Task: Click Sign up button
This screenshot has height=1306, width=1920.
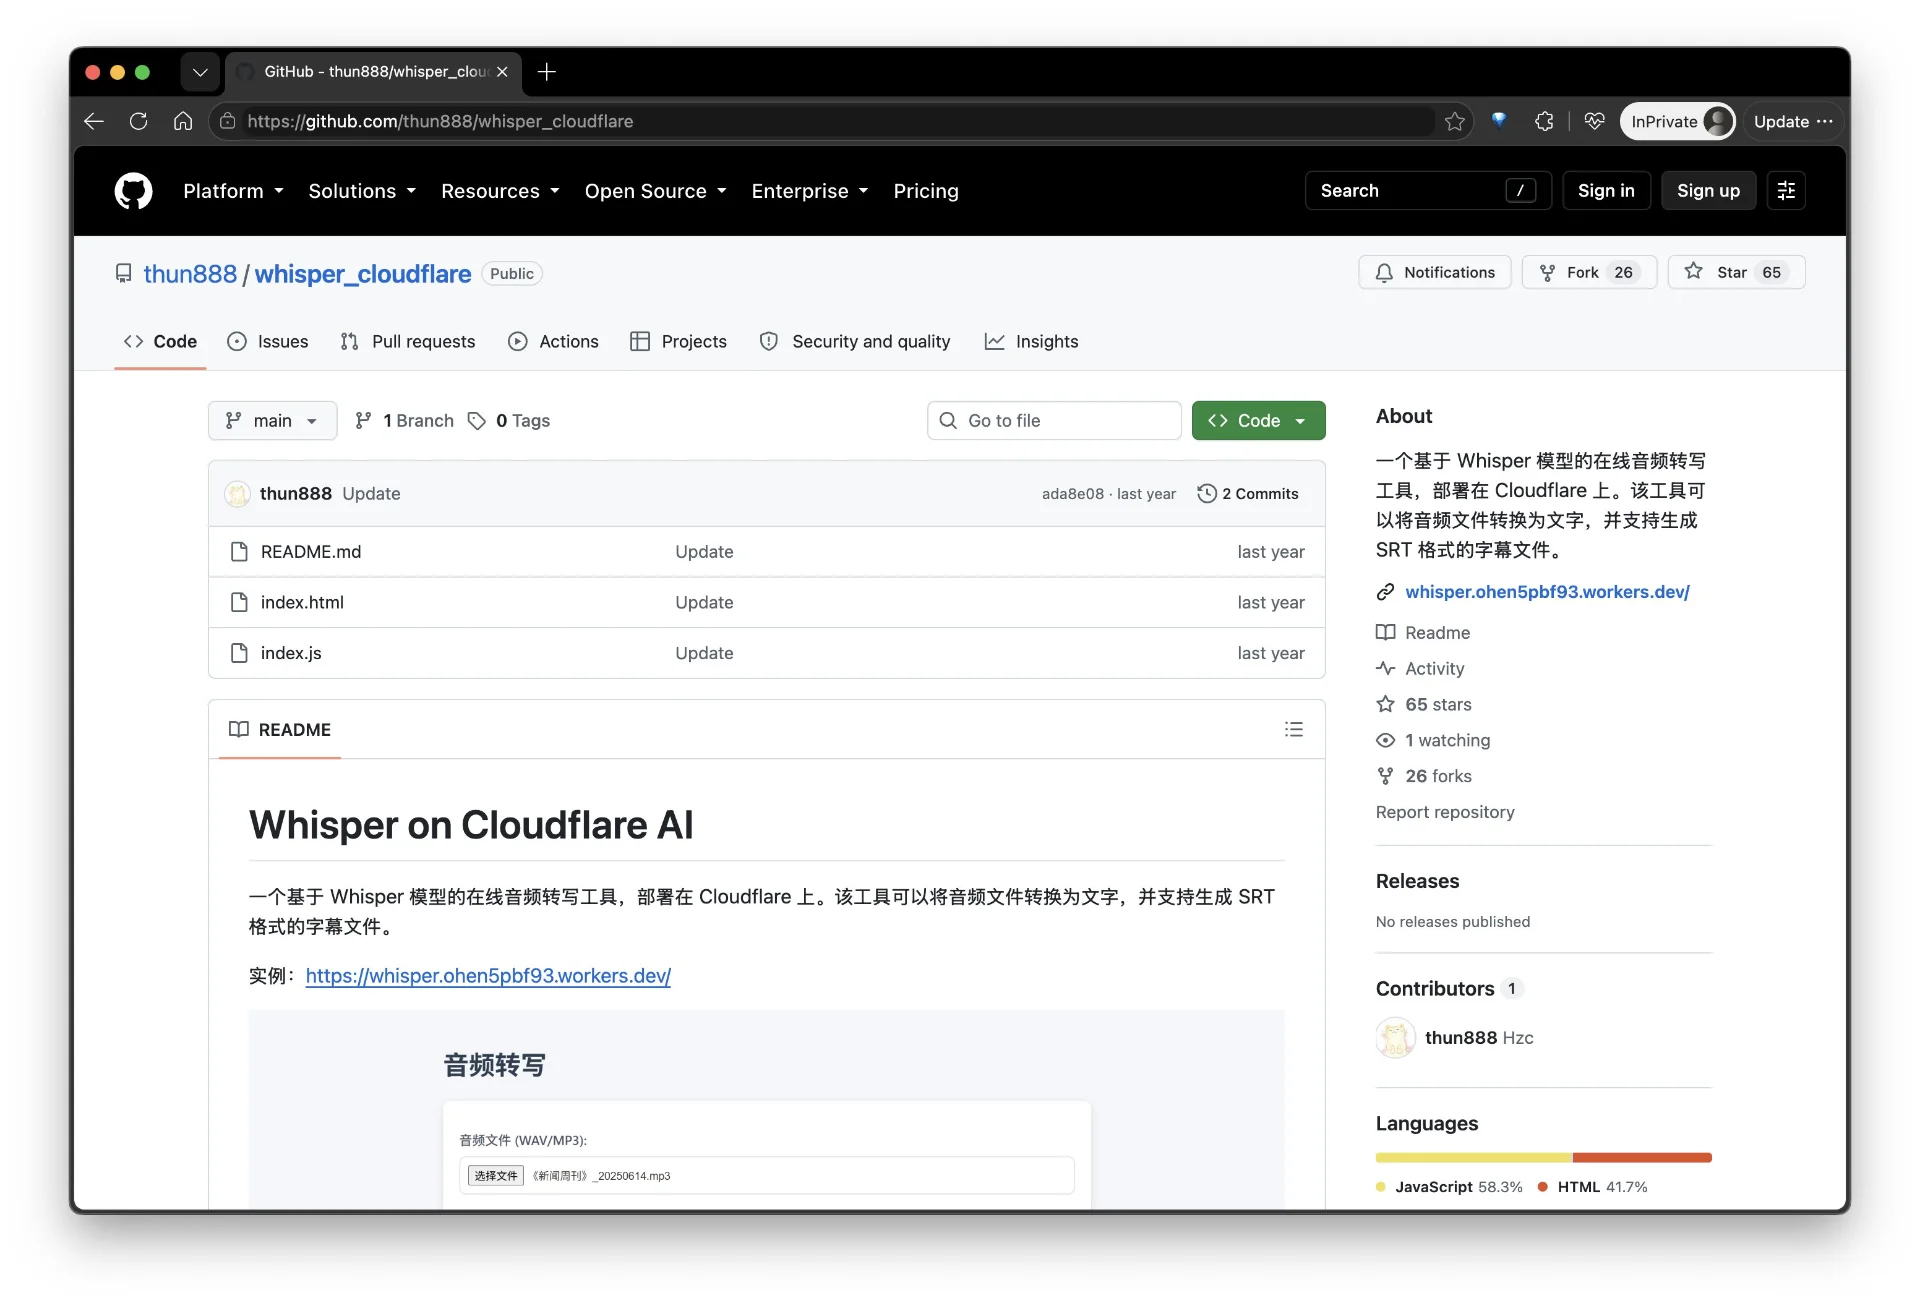Action: [x=1708, y=191]
